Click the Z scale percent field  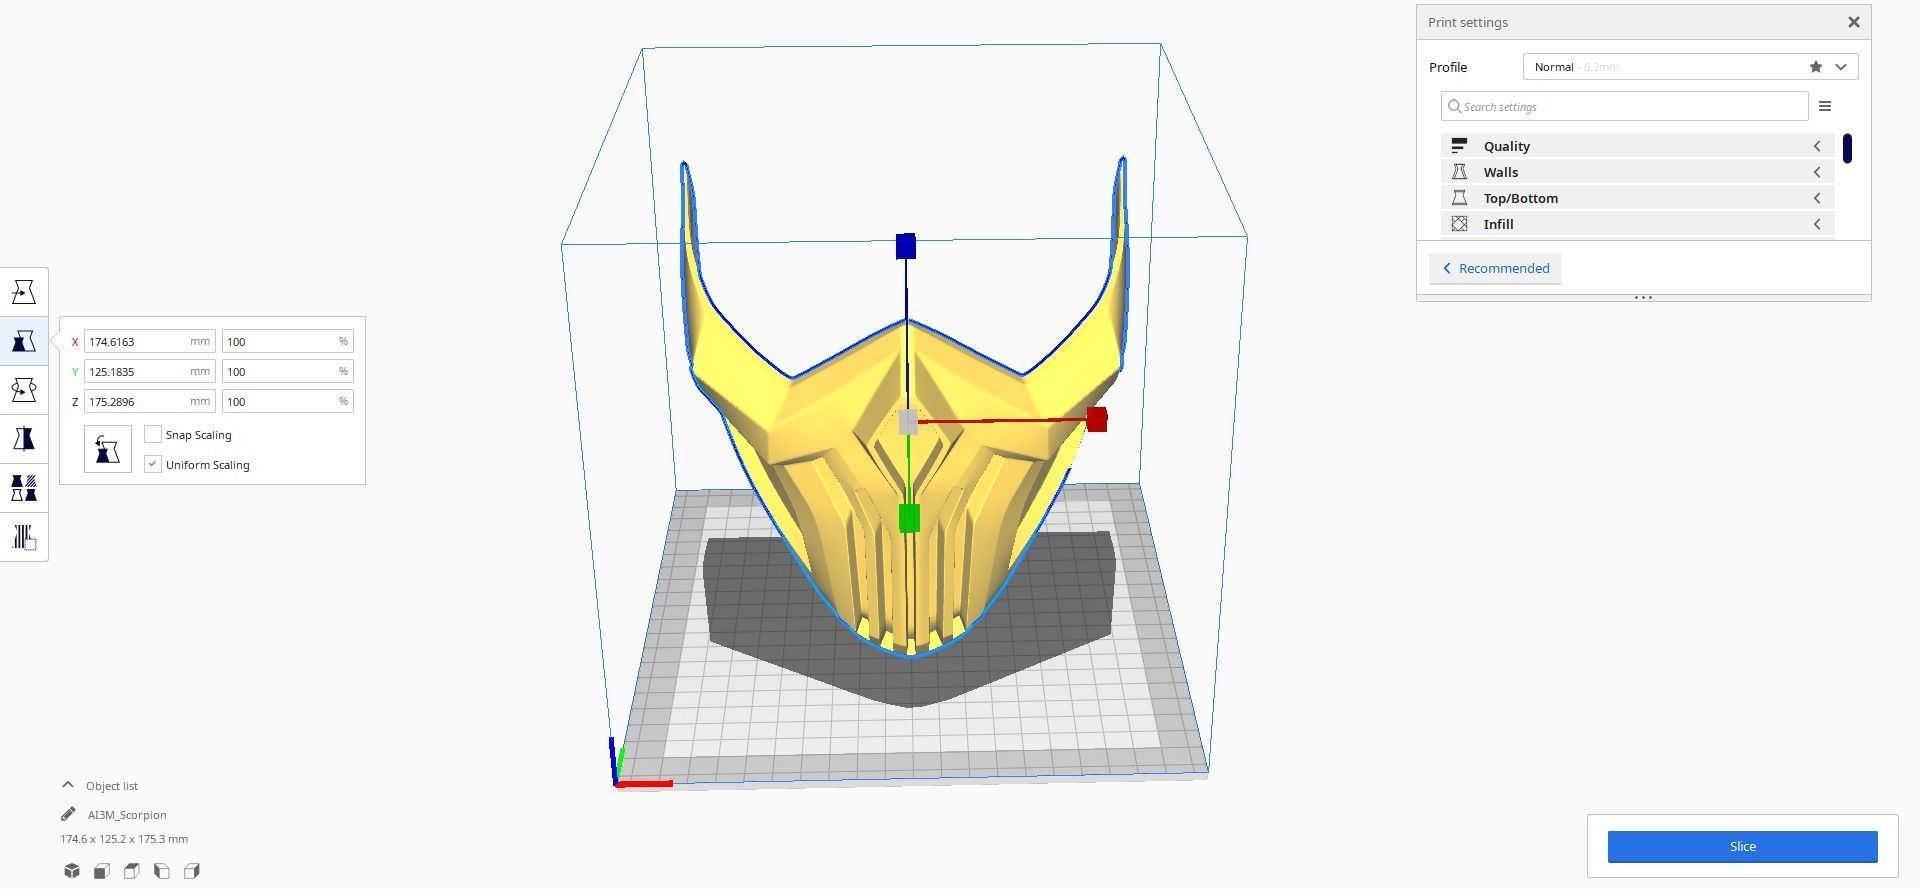288,401
